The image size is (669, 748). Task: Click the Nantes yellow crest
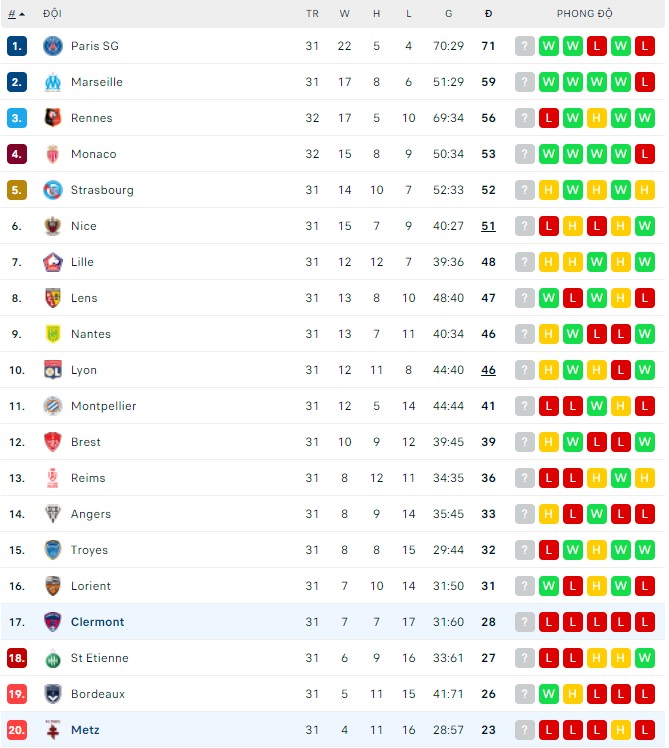53,334
